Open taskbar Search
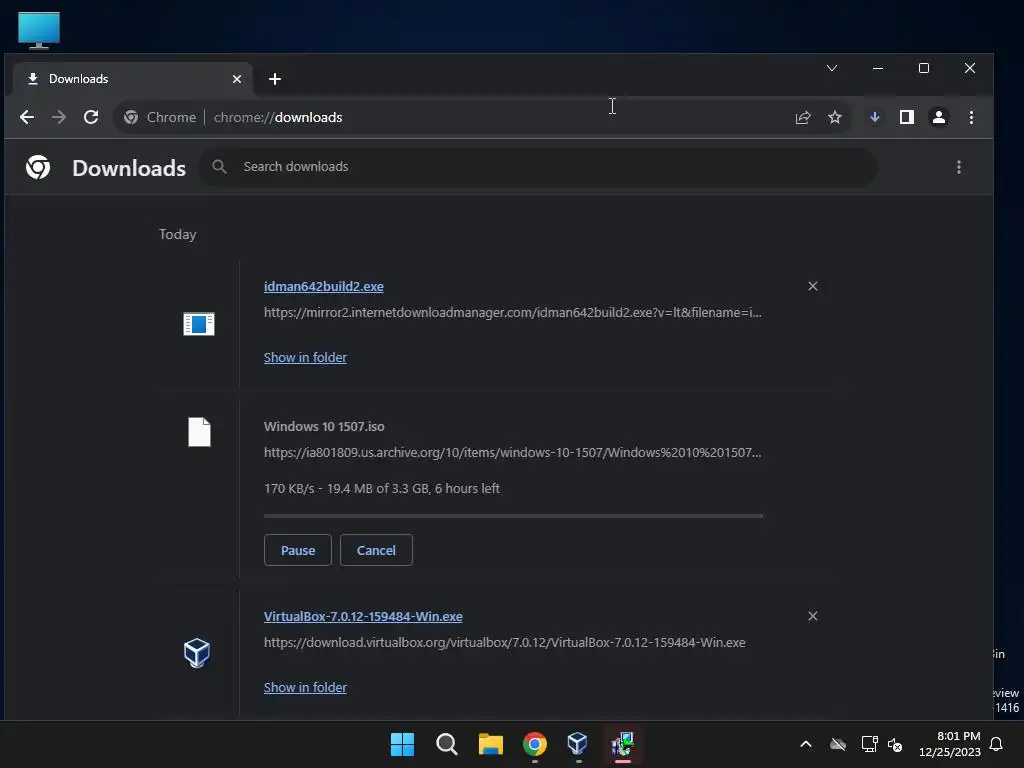The image size is (1024, 768). point(447,744)
